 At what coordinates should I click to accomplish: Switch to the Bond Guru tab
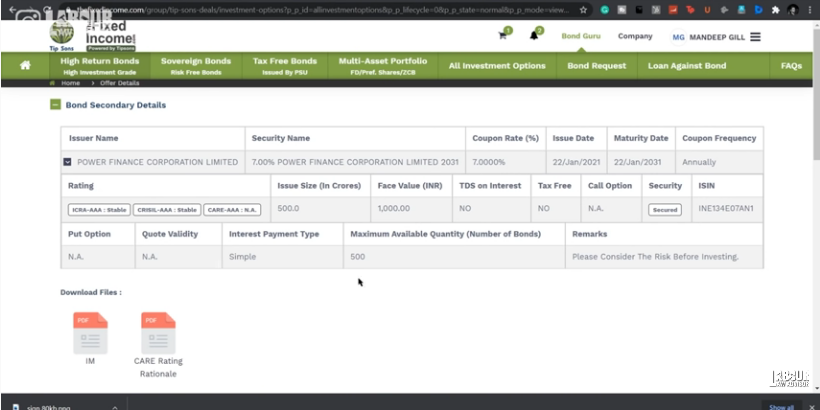[581, 36]
